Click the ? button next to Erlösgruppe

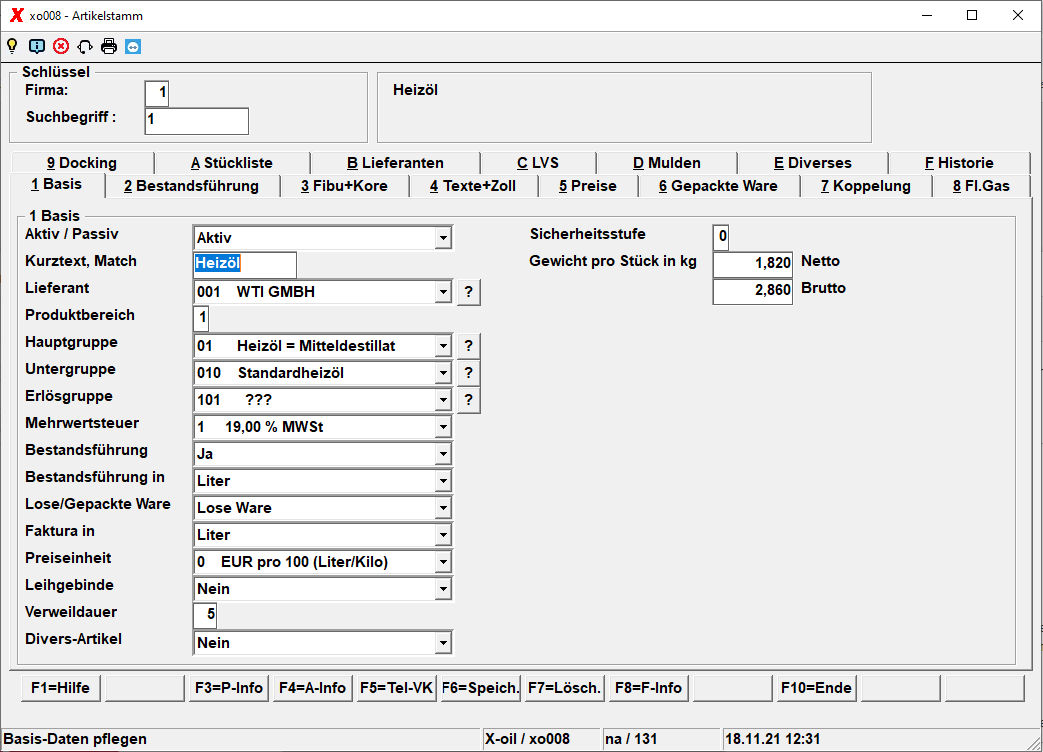coord(469,400)
